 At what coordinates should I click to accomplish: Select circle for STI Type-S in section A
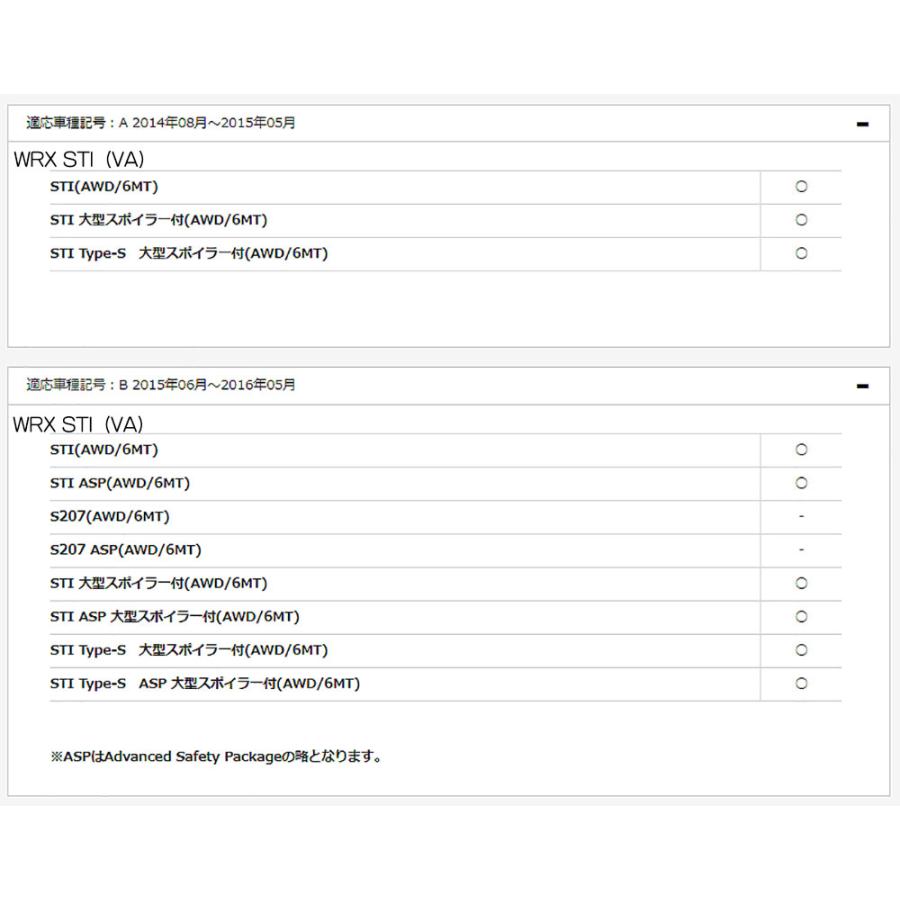(x=801, y=253)
